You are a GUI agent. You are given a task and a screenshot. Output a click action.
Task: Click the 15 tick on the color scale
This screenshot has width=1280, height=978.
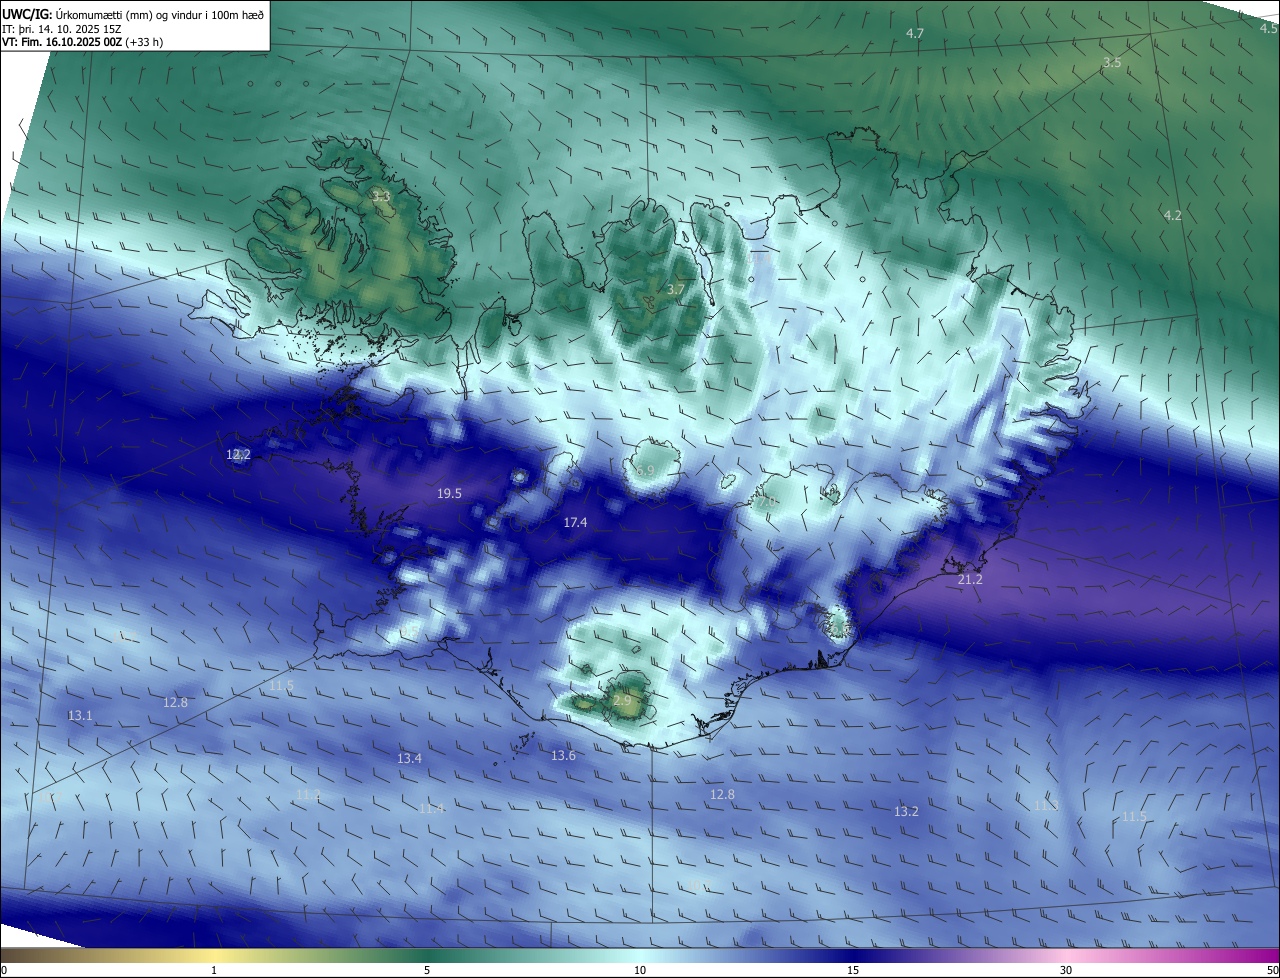[x=853, y=971]
